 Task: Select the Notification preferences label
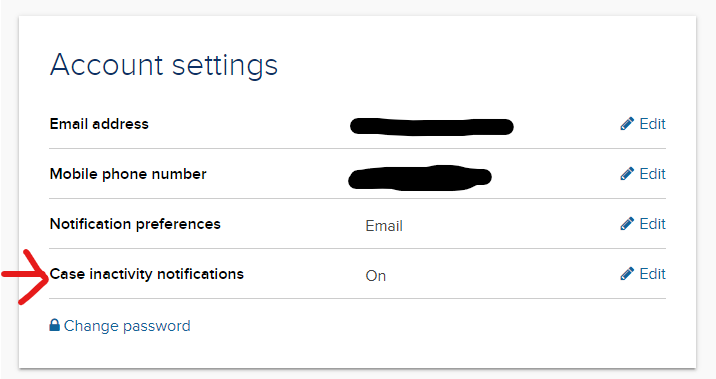pyautogui.click(x=135, y=224)
